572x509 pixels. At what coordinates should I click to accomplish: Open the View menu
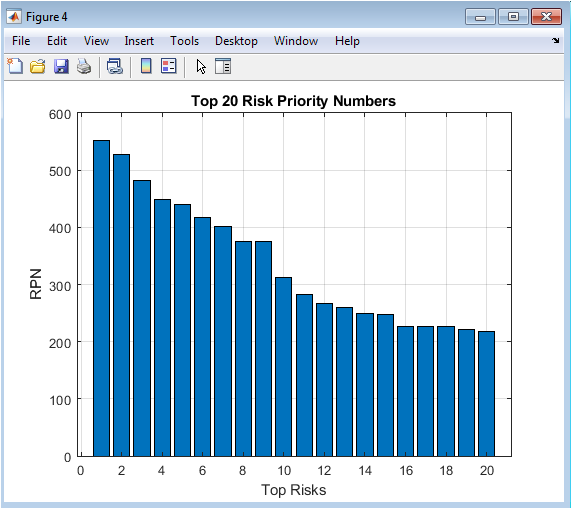point(96,41)
